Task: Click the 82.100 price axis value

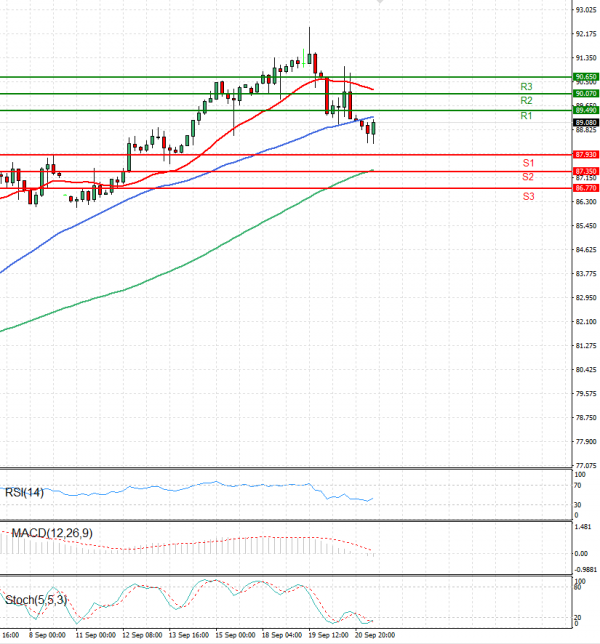Action: [586, 322]
